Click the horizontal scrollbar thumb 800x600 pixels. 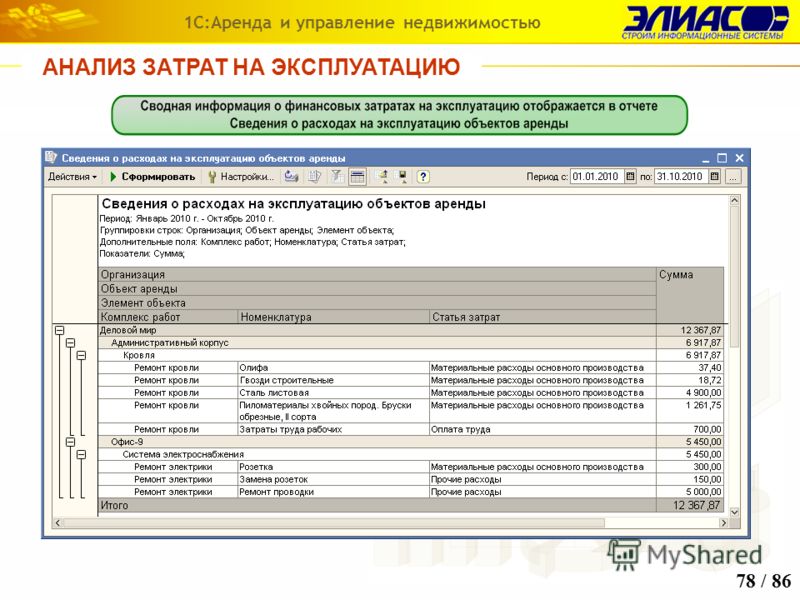tap(334, 523)
